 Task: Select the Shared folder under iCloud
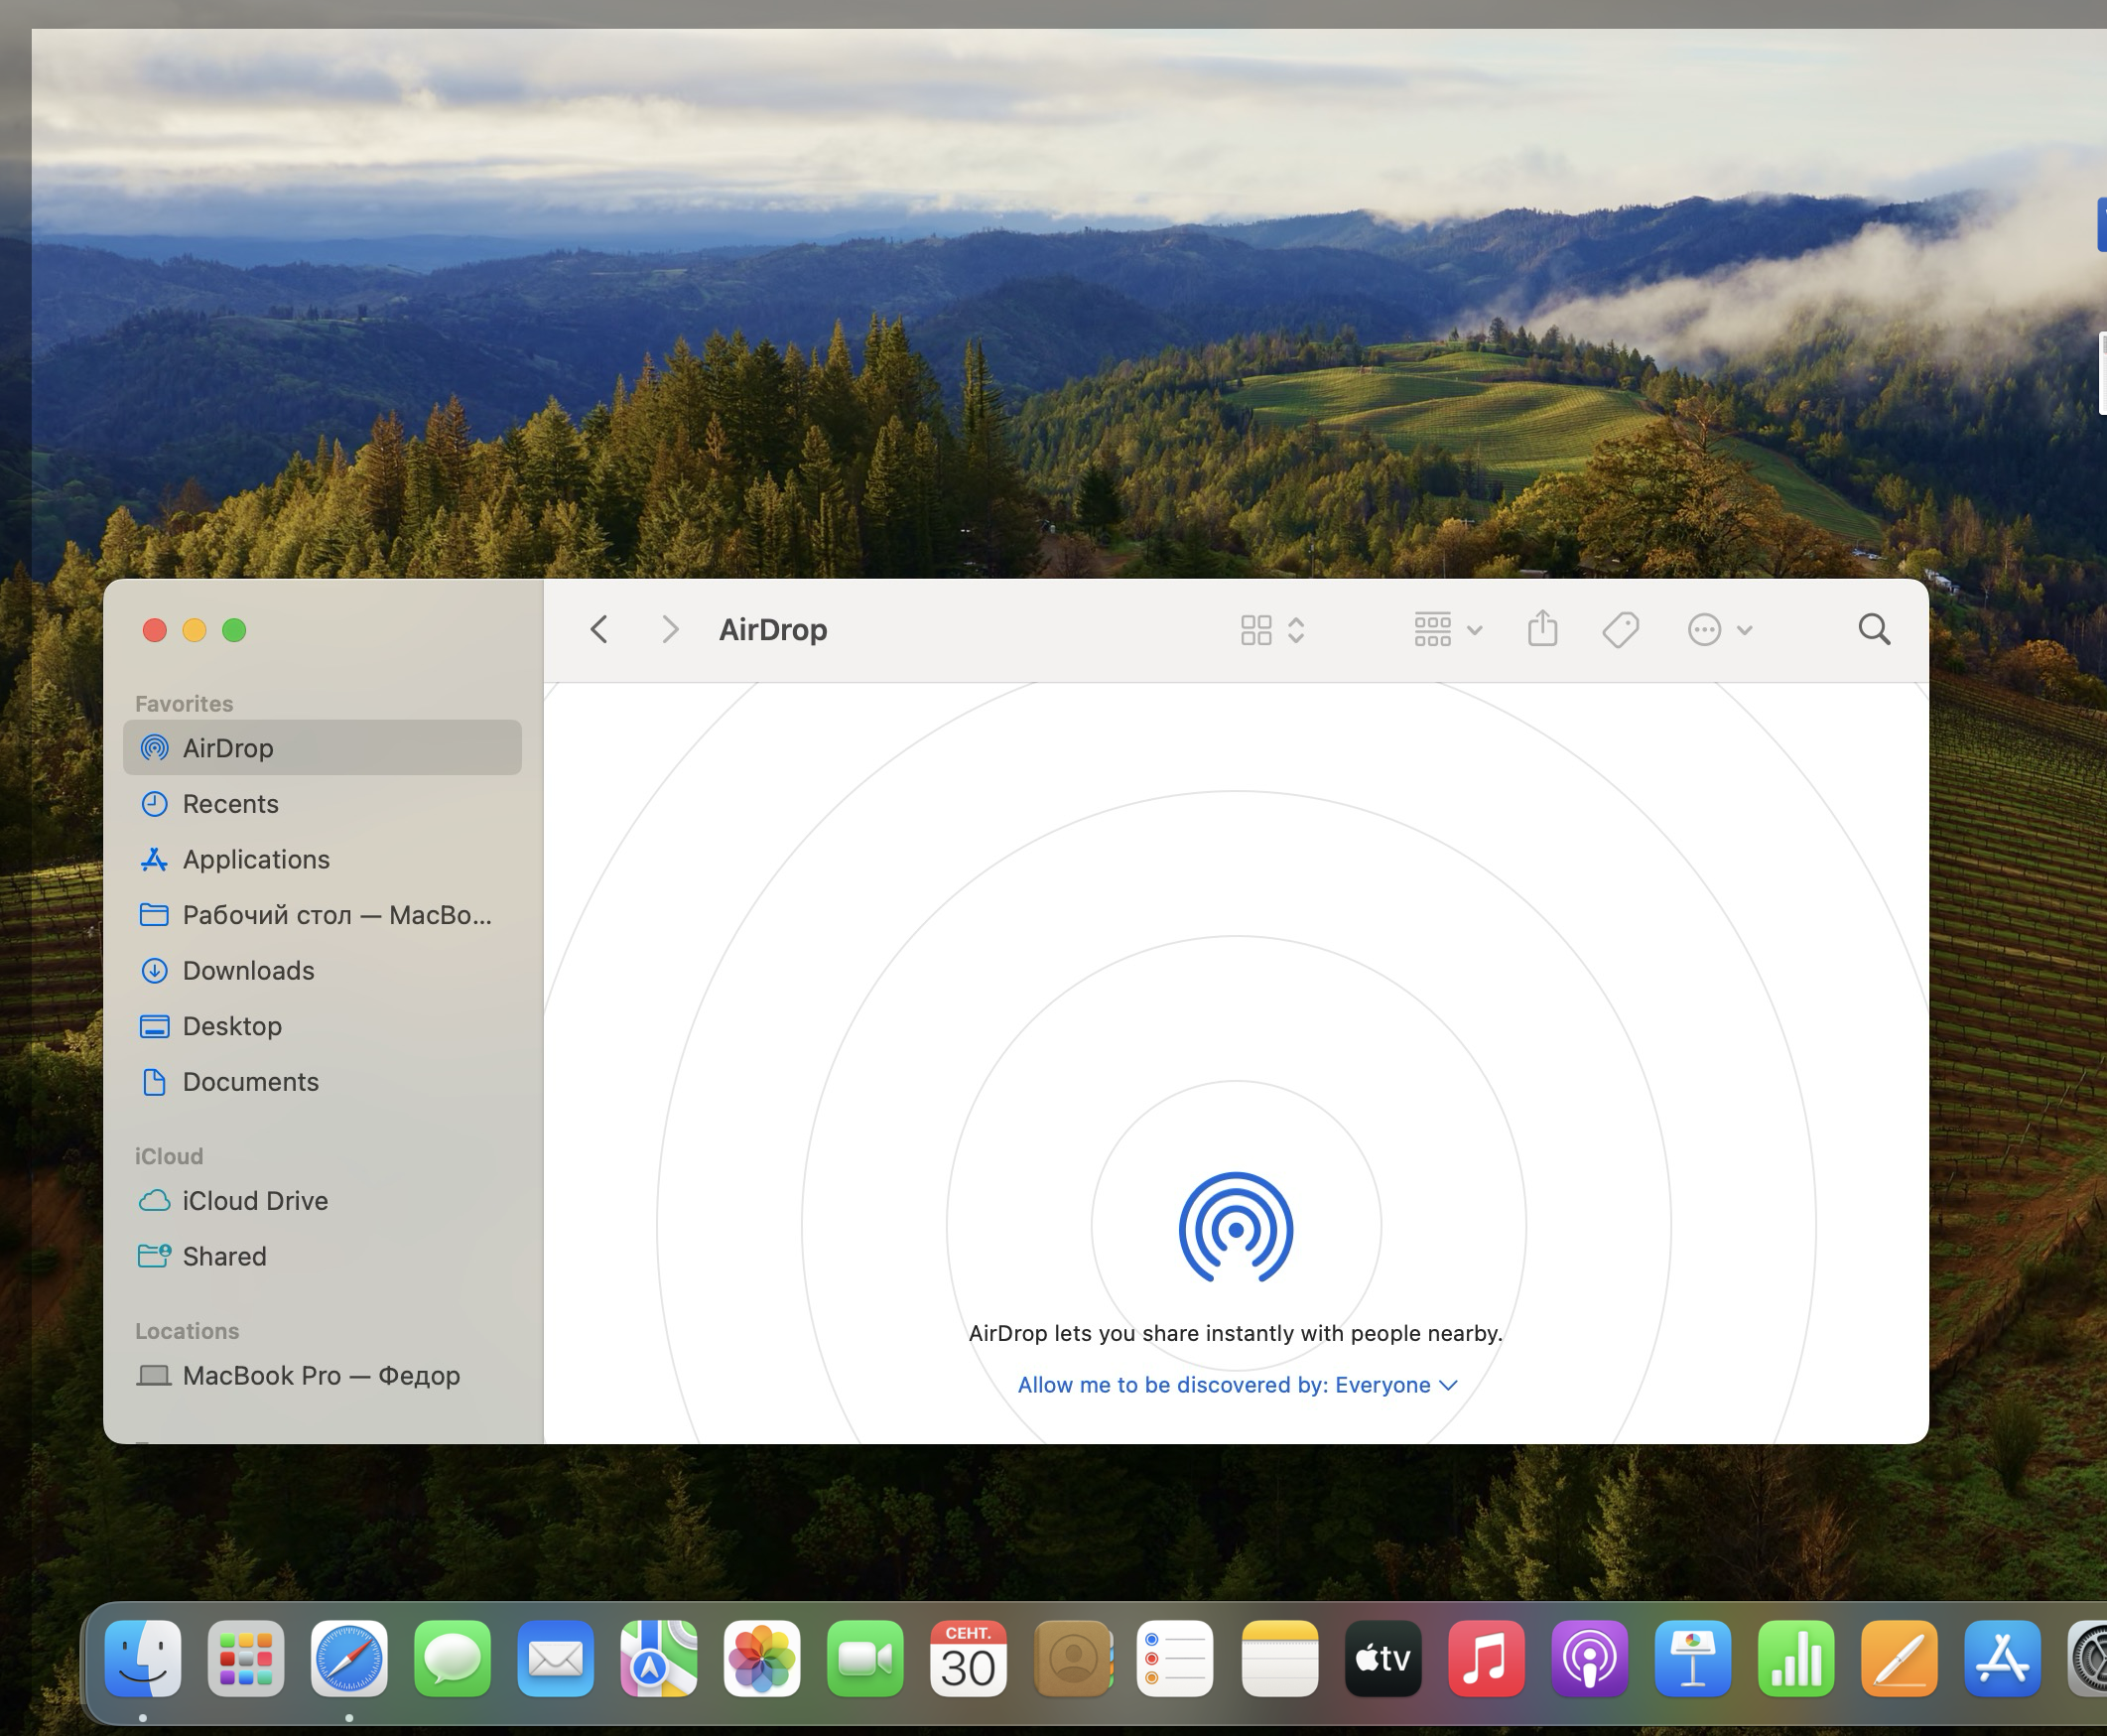[224, 1256]
